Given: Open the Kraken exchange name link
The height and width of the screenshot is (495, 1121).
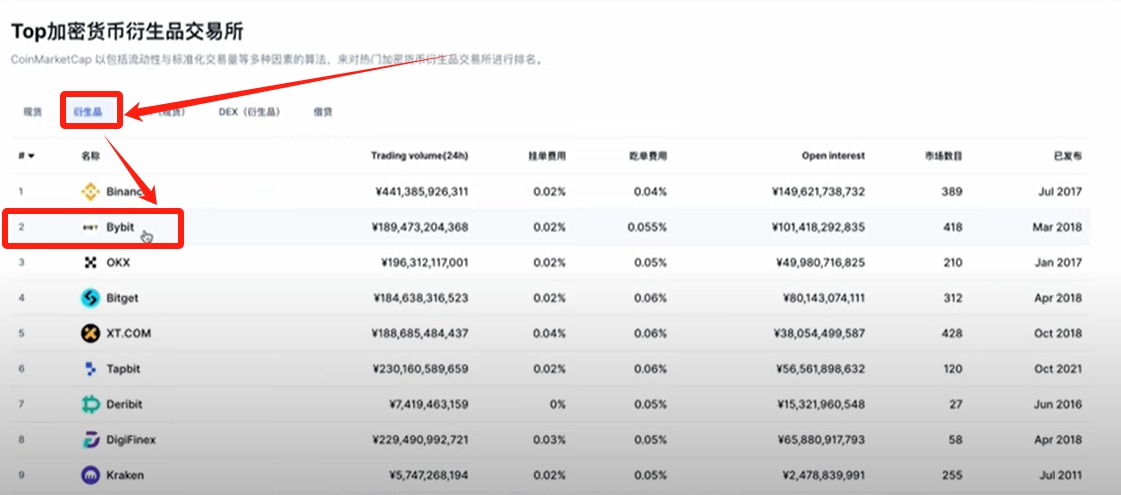Looking at the screenshot, I should point(125,475).
